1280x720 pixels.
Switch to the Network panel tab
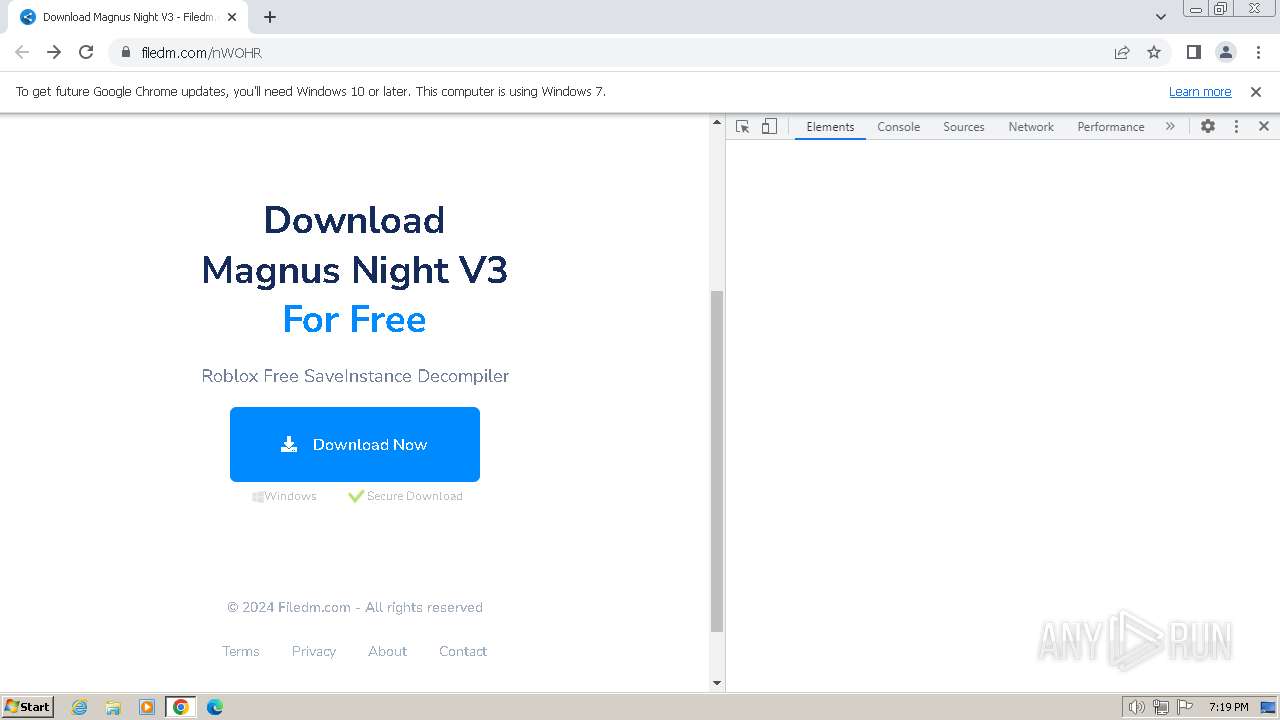coord(1031,127)
